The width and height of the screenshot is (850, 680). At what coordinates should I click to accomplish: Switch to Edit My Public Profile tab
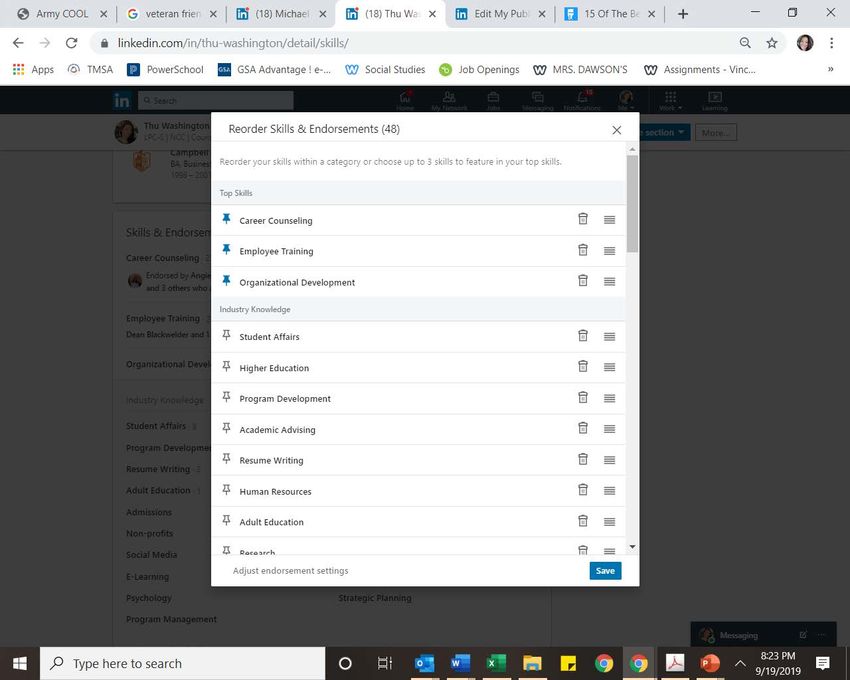tap(500, 14)
